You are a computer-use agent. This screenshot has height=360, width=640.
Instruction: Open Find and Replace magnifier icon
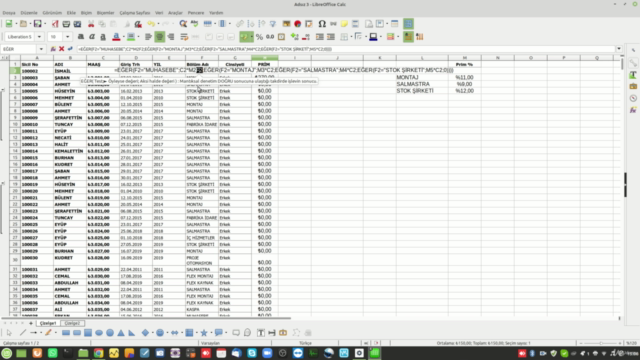click(183, 24)
